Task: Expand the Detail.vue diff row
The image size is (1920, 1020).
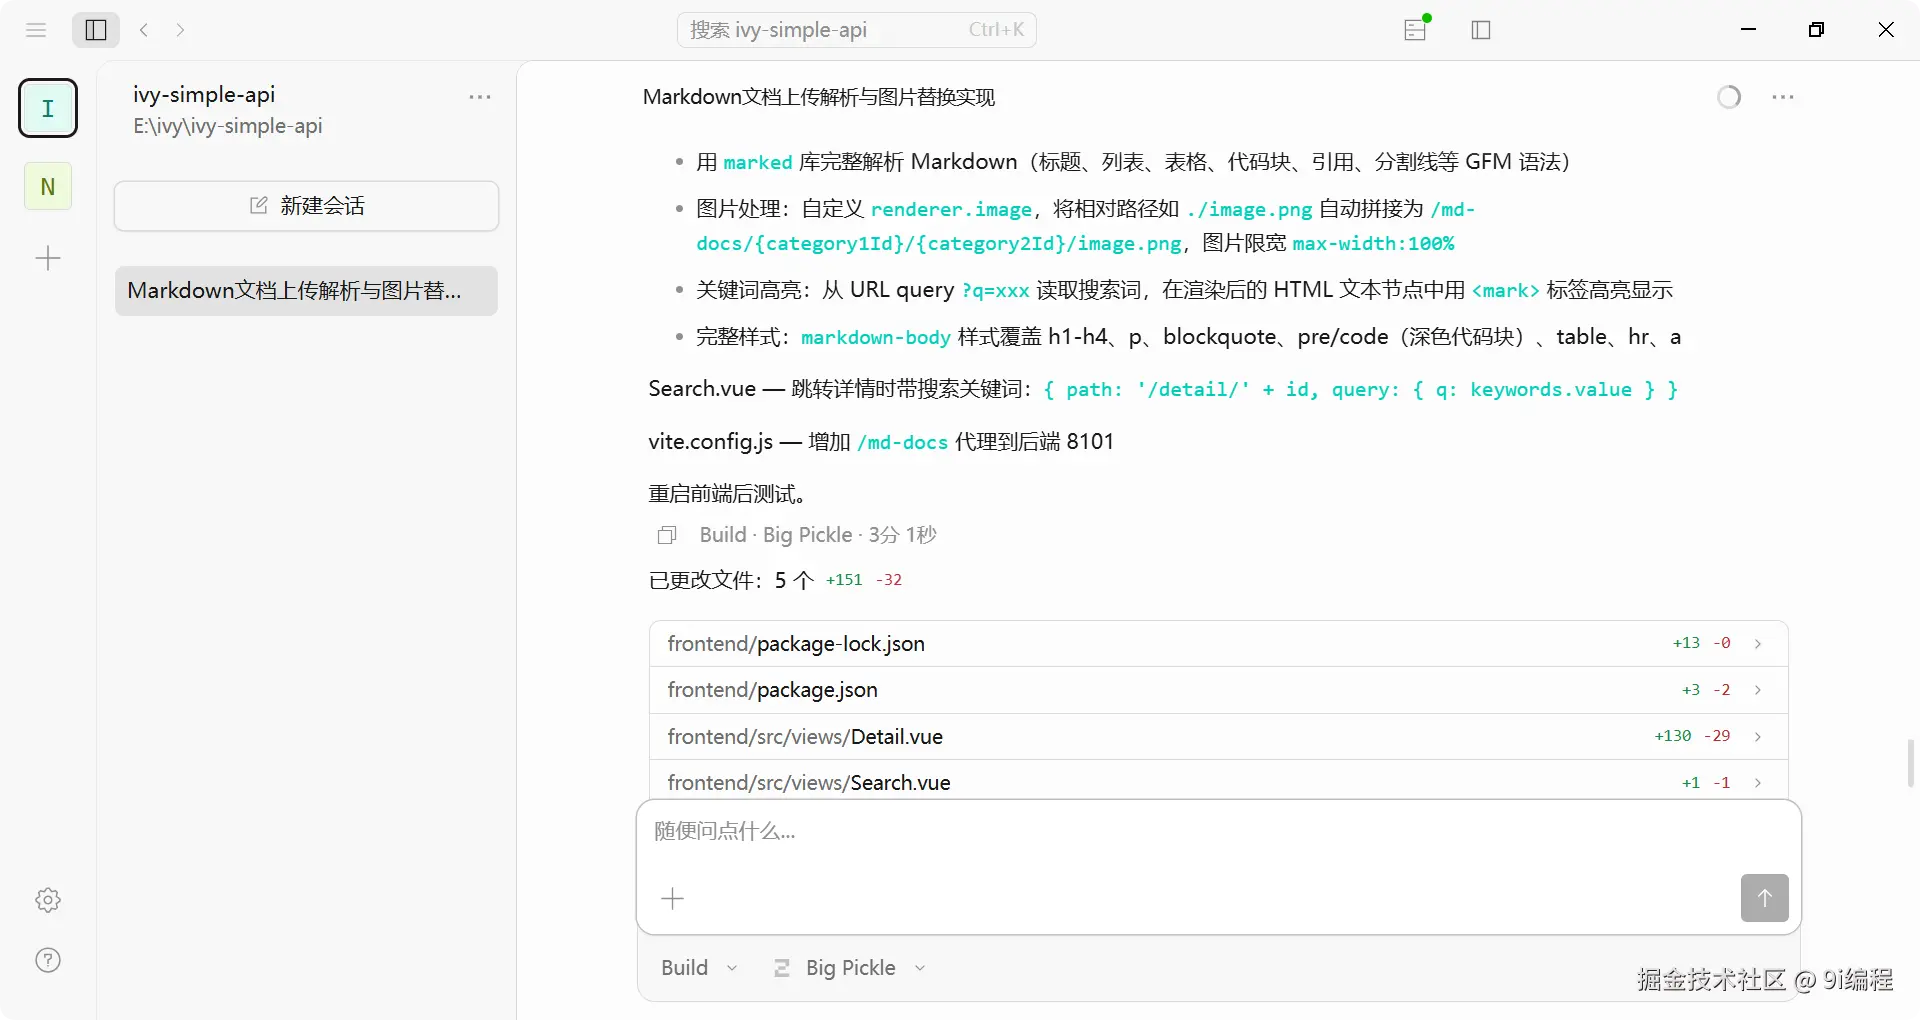Action: point(1218,737)
